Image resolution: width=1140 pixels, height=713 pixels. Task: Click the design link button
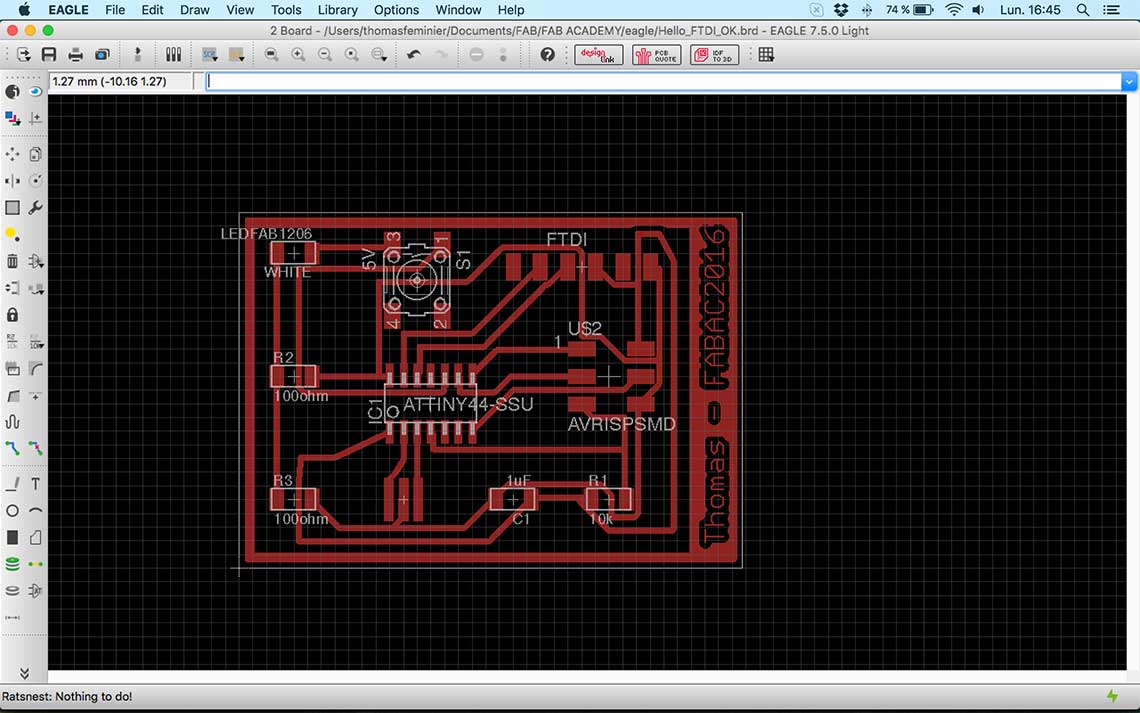click(x=598, y=55)
